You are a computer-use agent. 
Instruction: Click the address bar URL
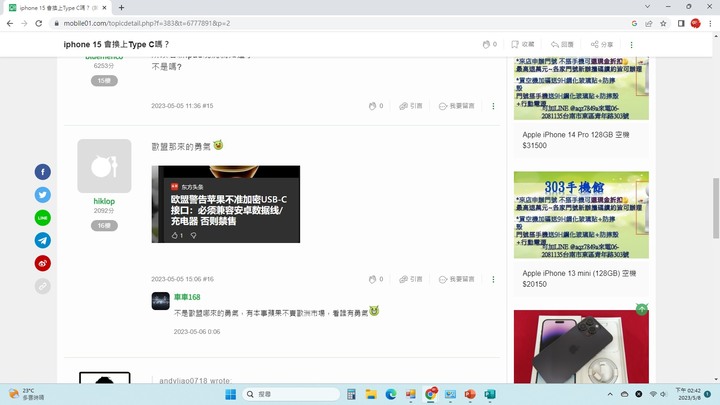click(147, 23)
